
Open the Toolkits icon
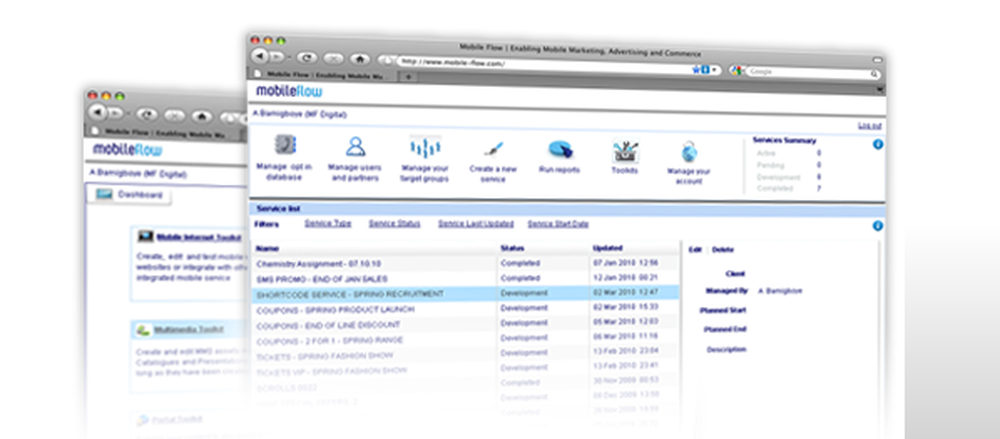[x=625, y=152]
